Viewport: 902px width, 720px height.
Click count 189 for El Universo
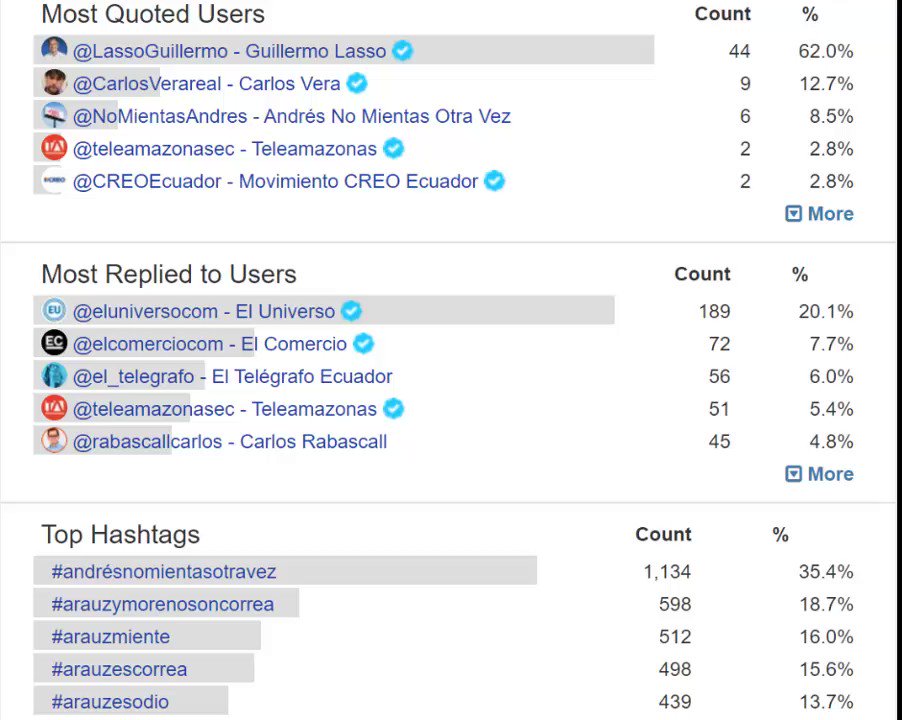715,312
